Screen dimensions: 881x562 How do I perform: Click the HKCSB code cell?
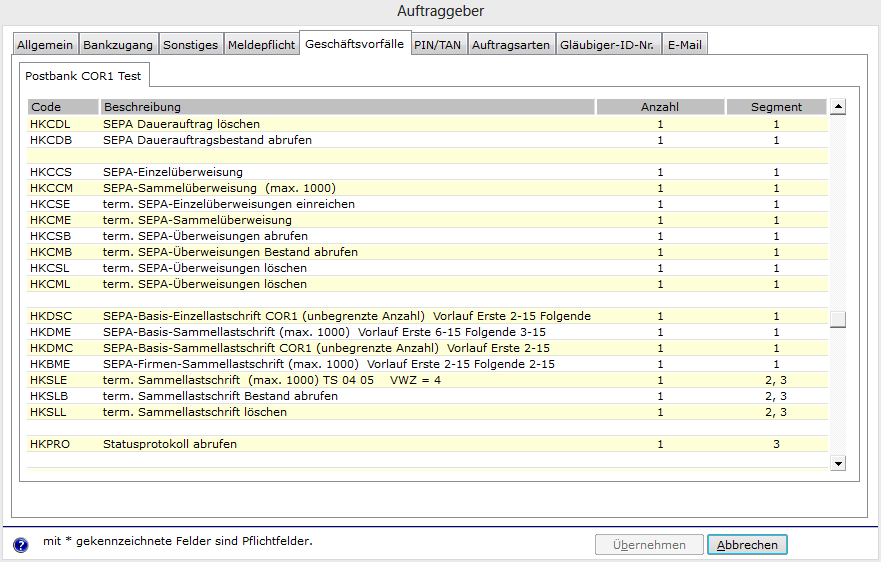coord(50,236)
